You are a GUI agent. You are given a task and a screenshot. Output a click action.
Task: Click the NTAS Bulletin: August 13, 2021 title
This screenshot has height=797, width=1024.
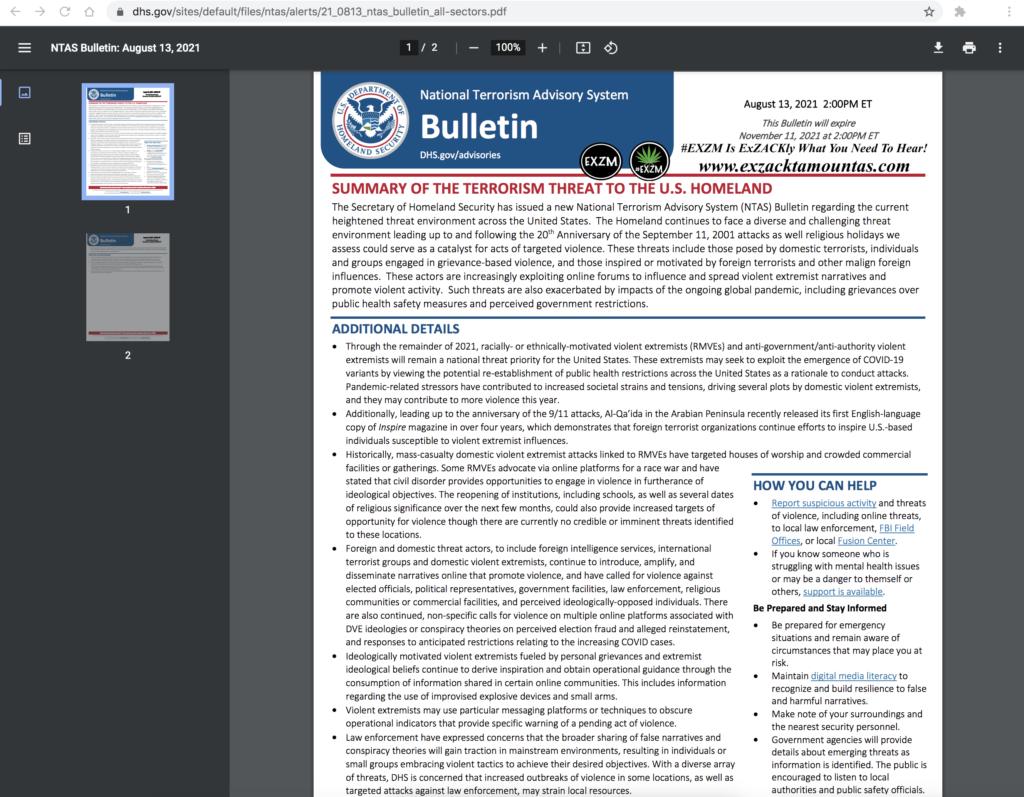point(125,48)
